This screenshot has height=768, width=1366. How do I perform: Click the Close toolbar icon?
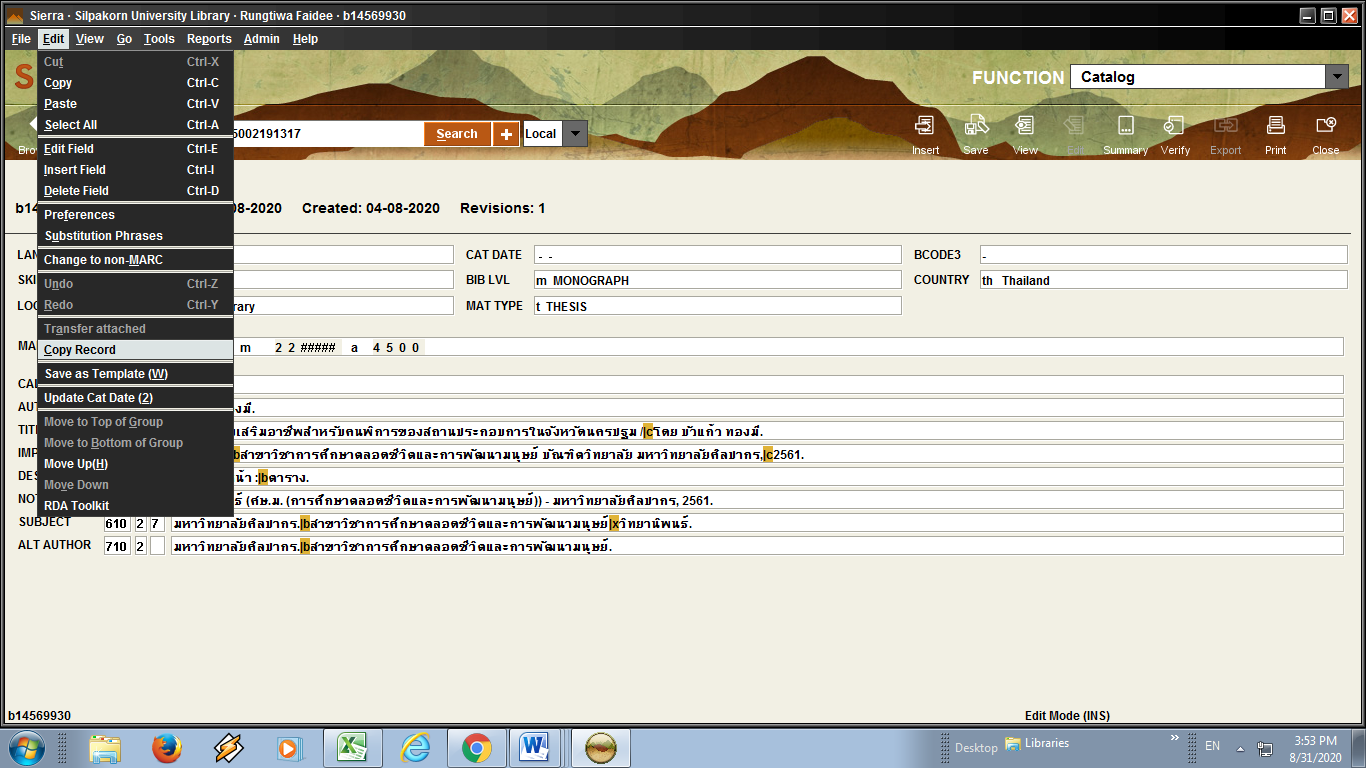1325,135
